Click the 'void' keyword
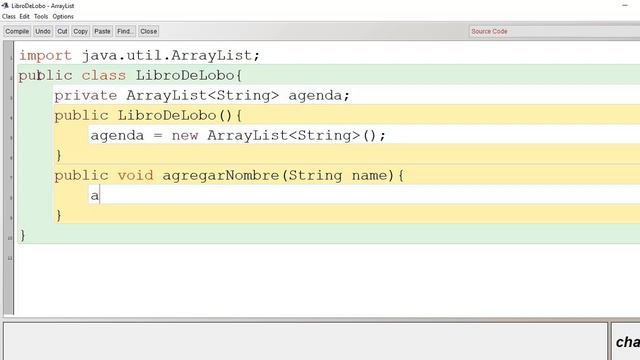This screenshot has height=360, width=640. pyautogui.click(x=136, y=176)
